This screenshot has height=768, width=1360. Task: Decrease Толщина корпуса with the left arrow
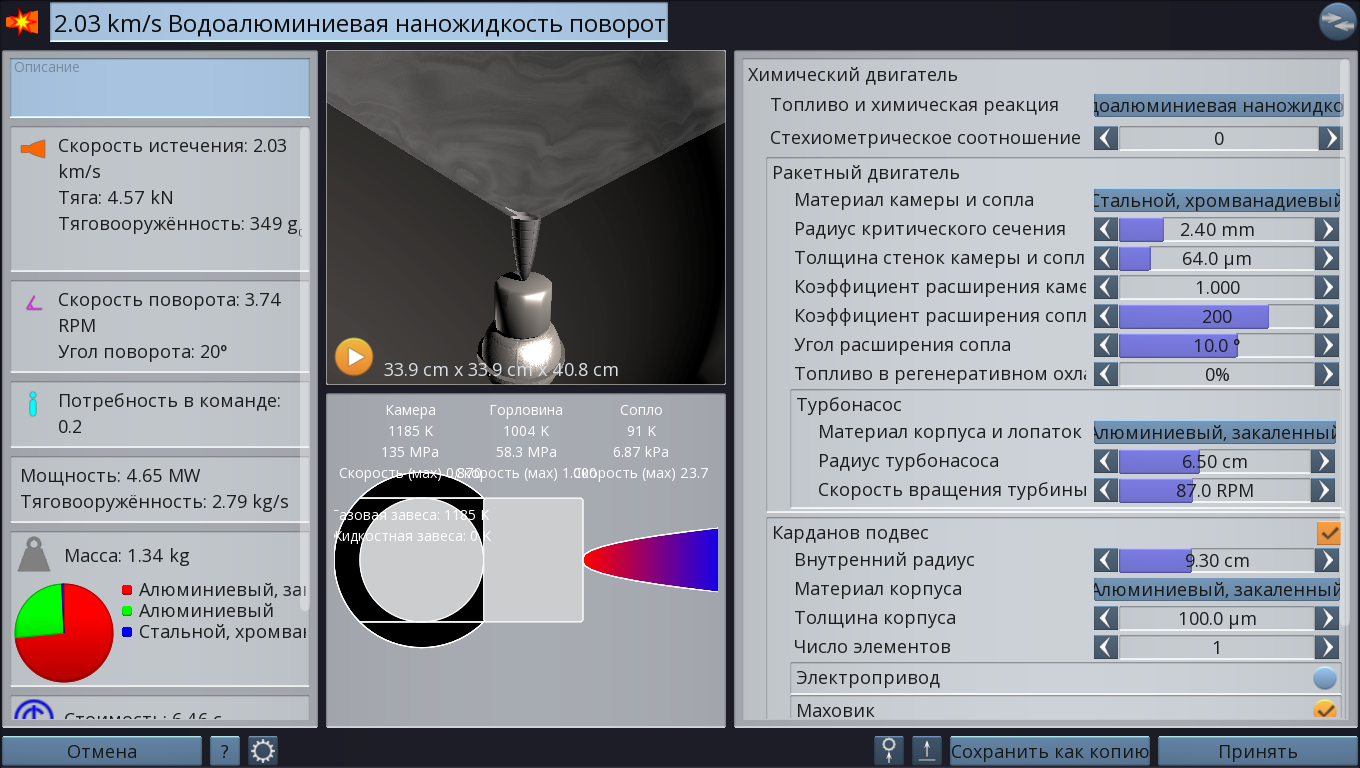pyautogui.click(x=1106, y=619)
